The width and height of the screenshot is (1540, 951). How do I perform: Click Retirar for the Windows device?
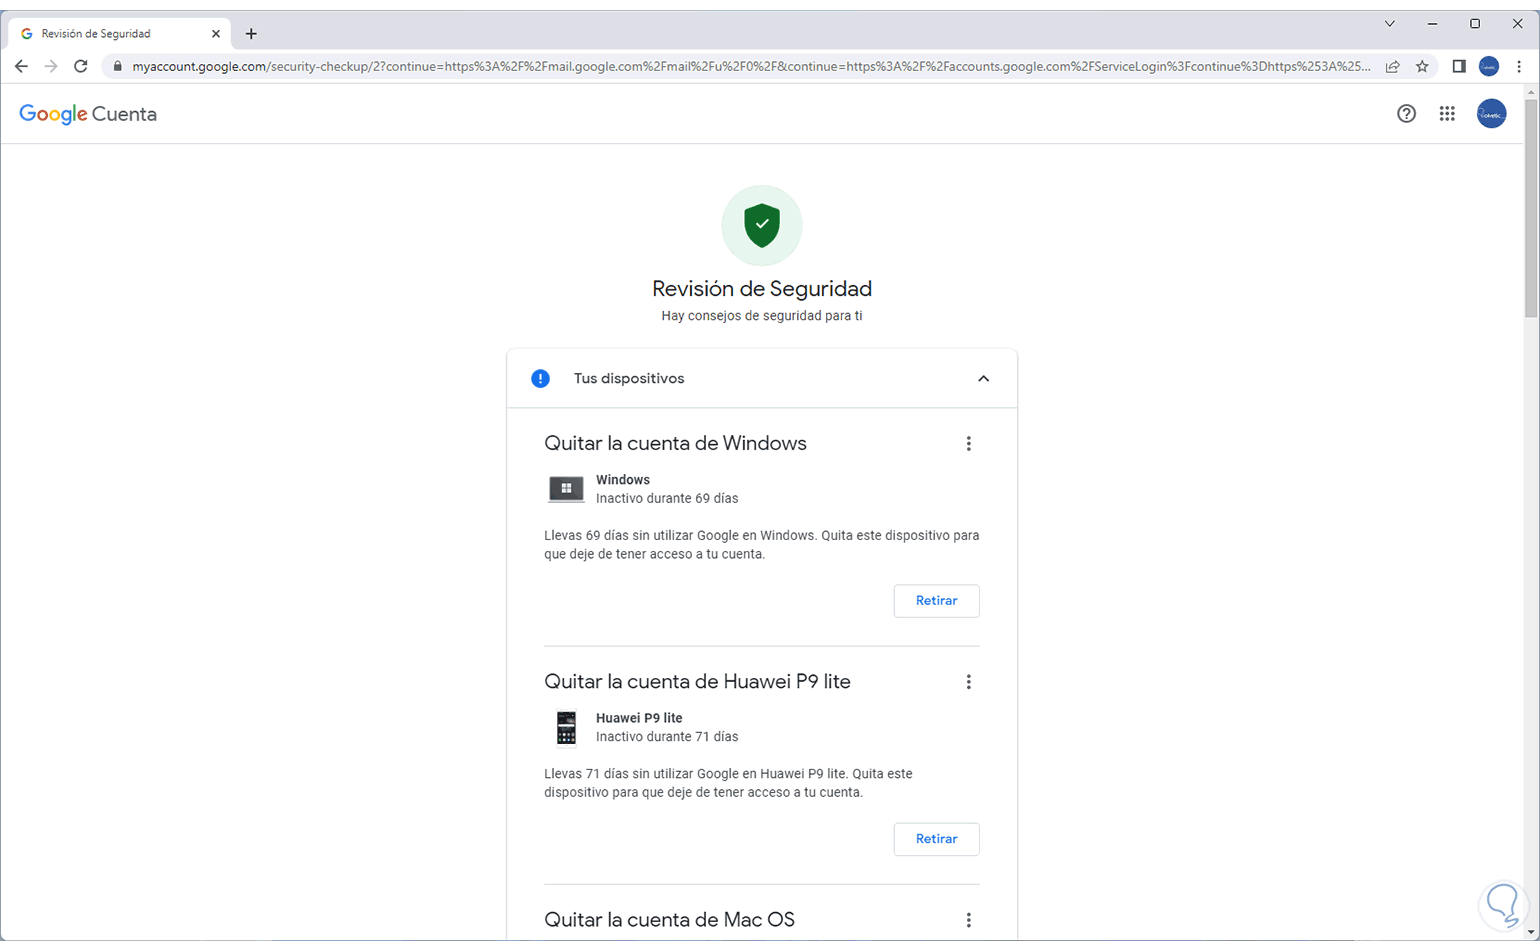tap(936, 601)
